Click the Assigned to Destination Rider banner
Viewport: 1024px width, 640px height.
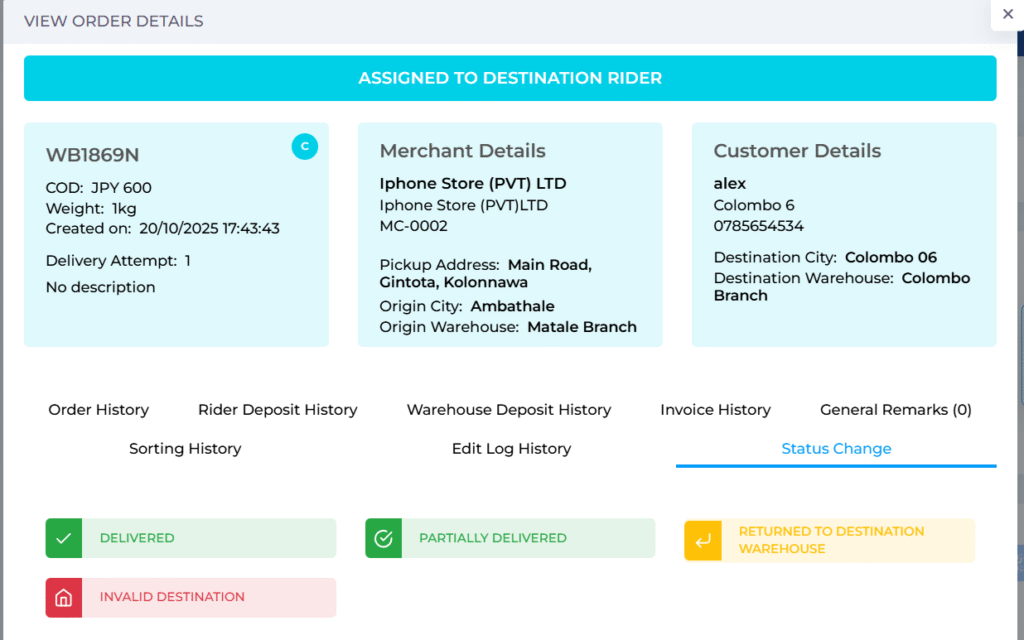tap(510, 78)
